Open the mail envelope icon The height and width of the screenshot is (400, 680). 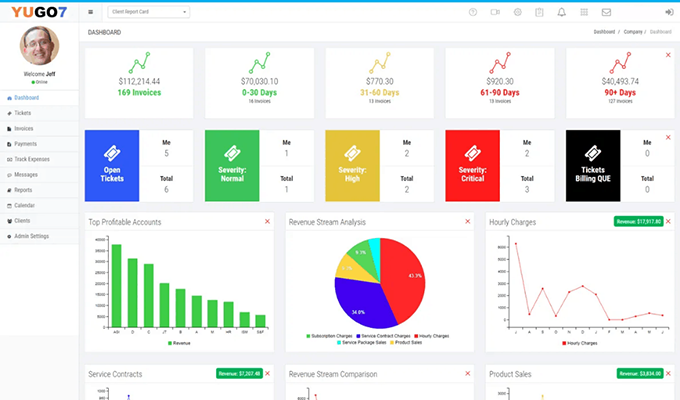point(606,12)
